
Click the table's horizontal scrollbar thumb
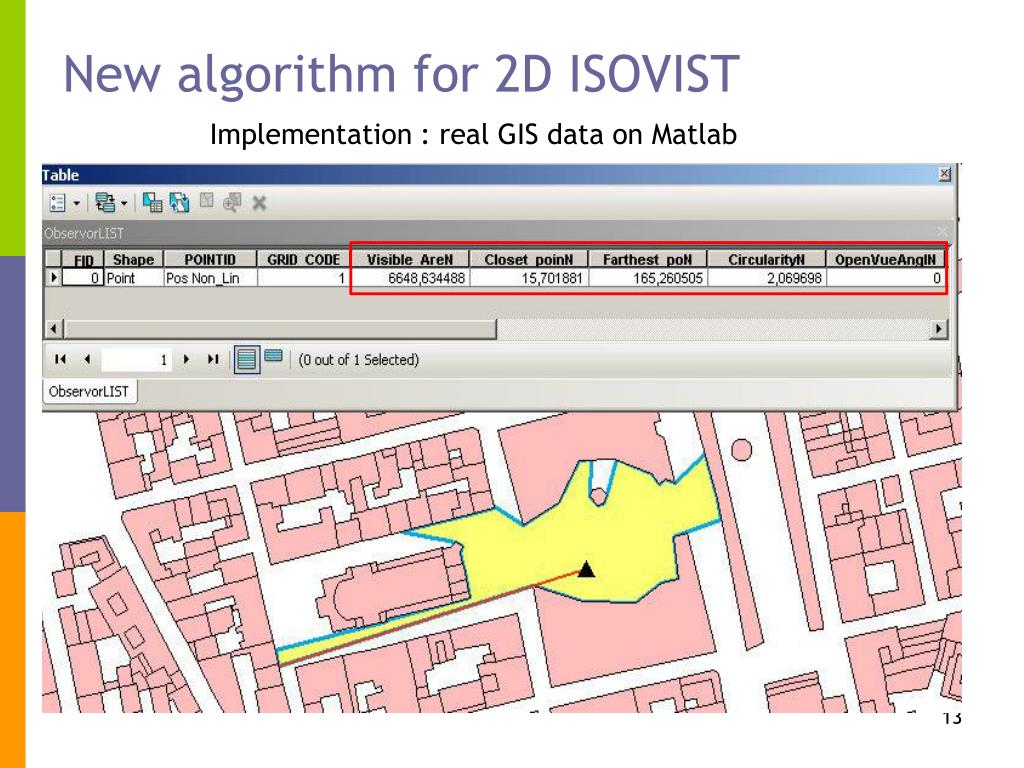(x=281, y=328)
